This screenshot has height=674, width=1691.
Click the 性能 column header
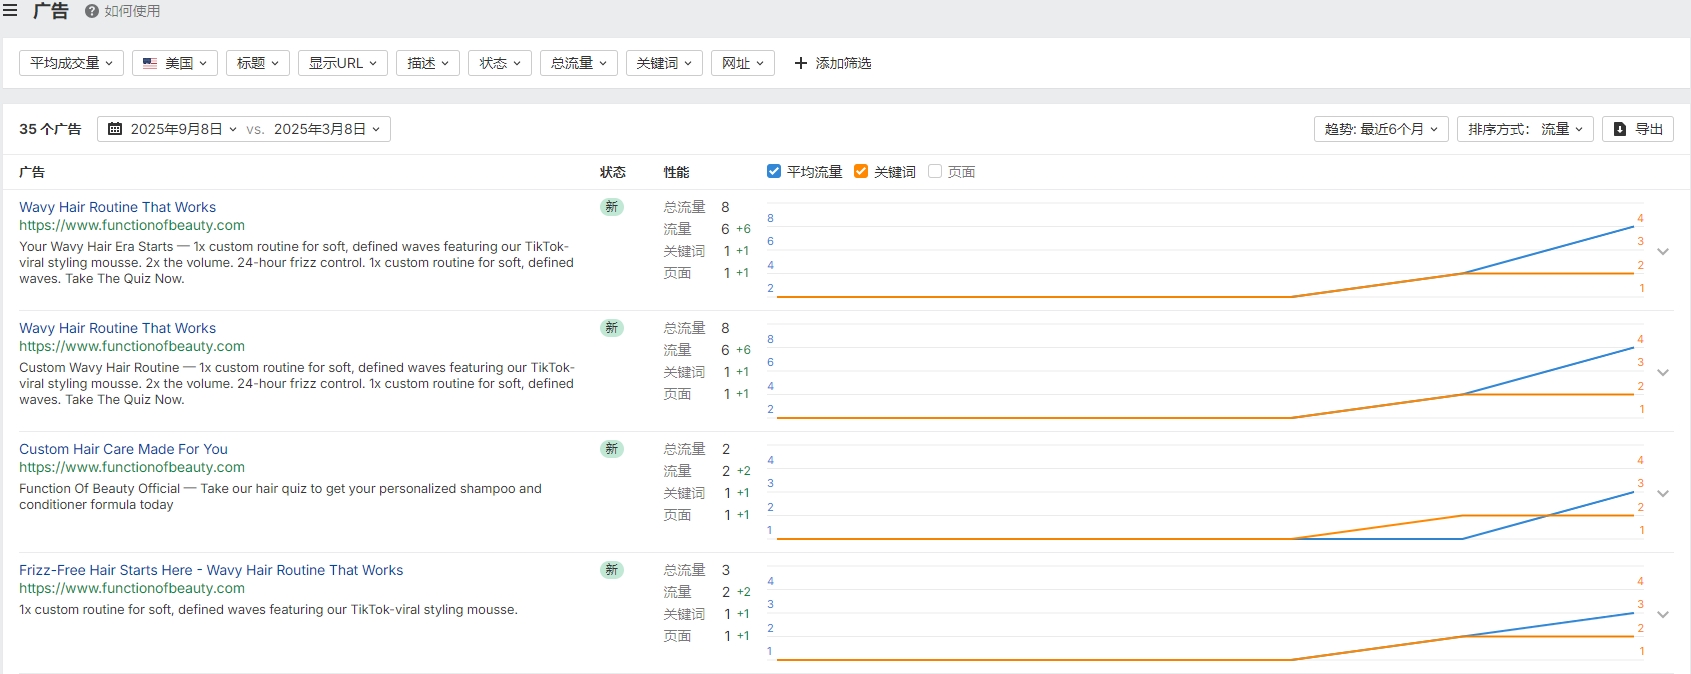[677, 172]
